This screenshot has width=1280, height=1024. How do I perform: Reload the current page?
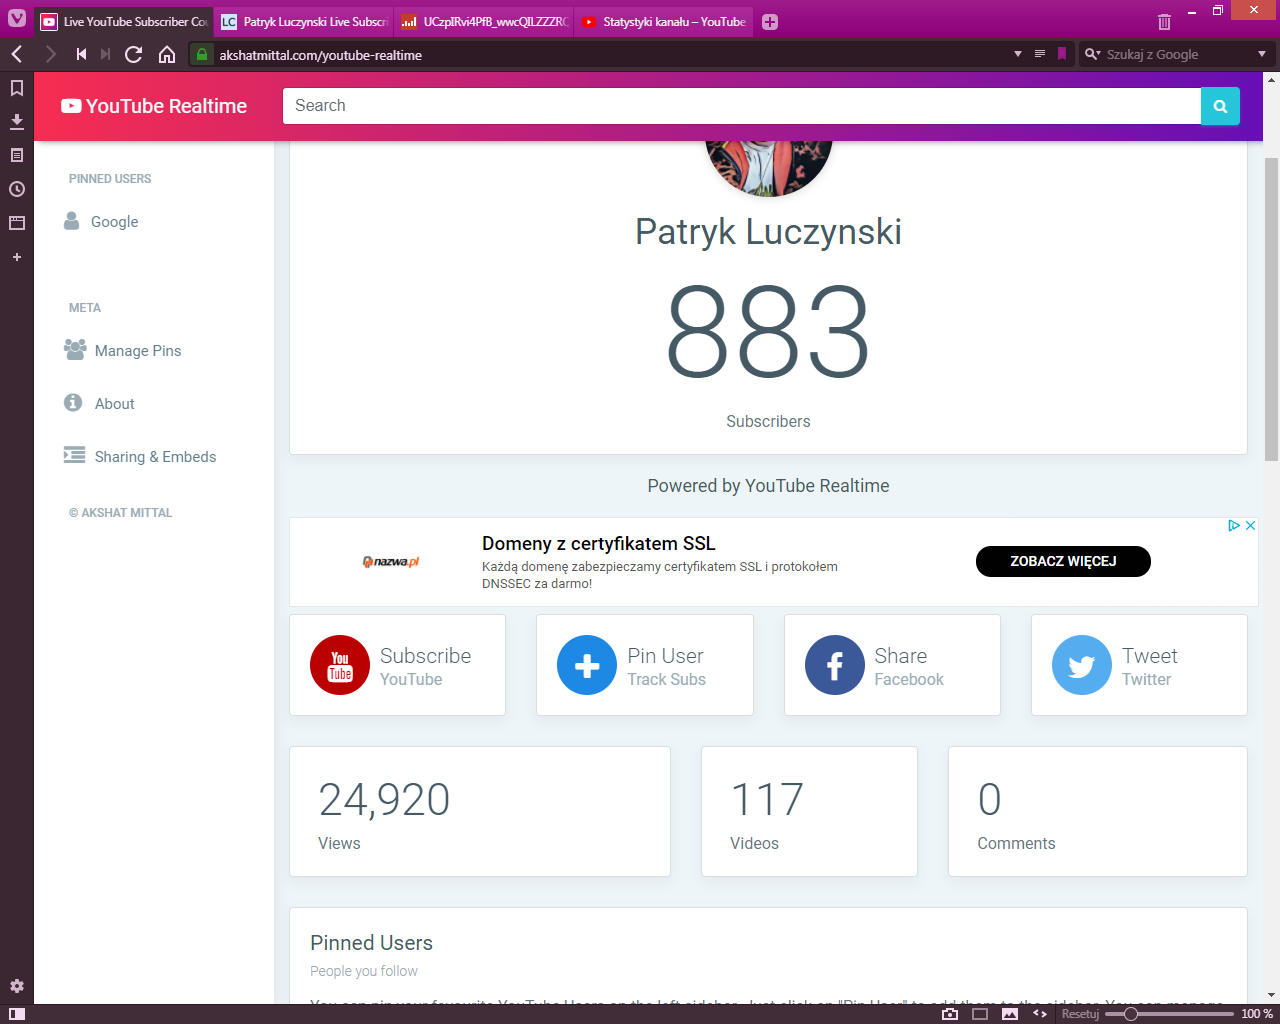point(133,54)
